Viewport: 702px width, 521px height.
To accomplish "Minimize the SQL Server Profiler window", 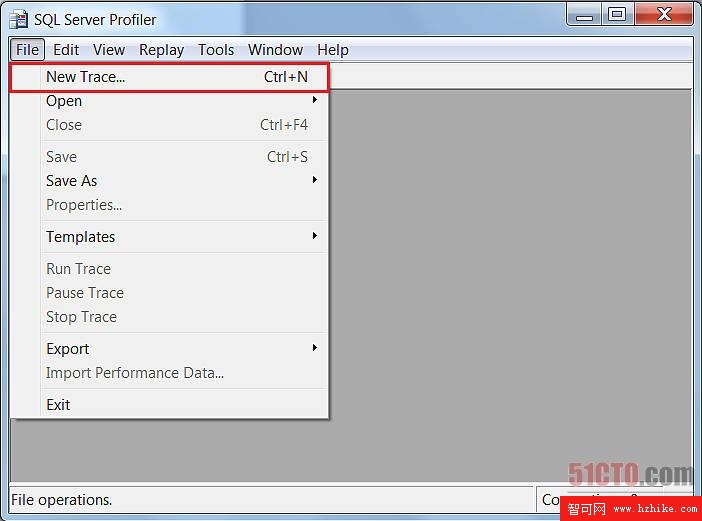I will (584, 14).
